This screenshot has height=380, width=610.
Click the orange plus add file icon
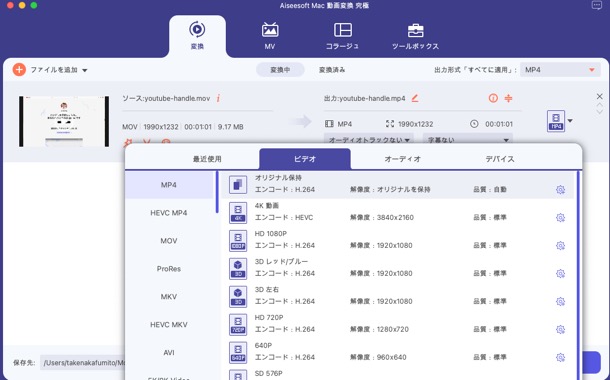19,70
